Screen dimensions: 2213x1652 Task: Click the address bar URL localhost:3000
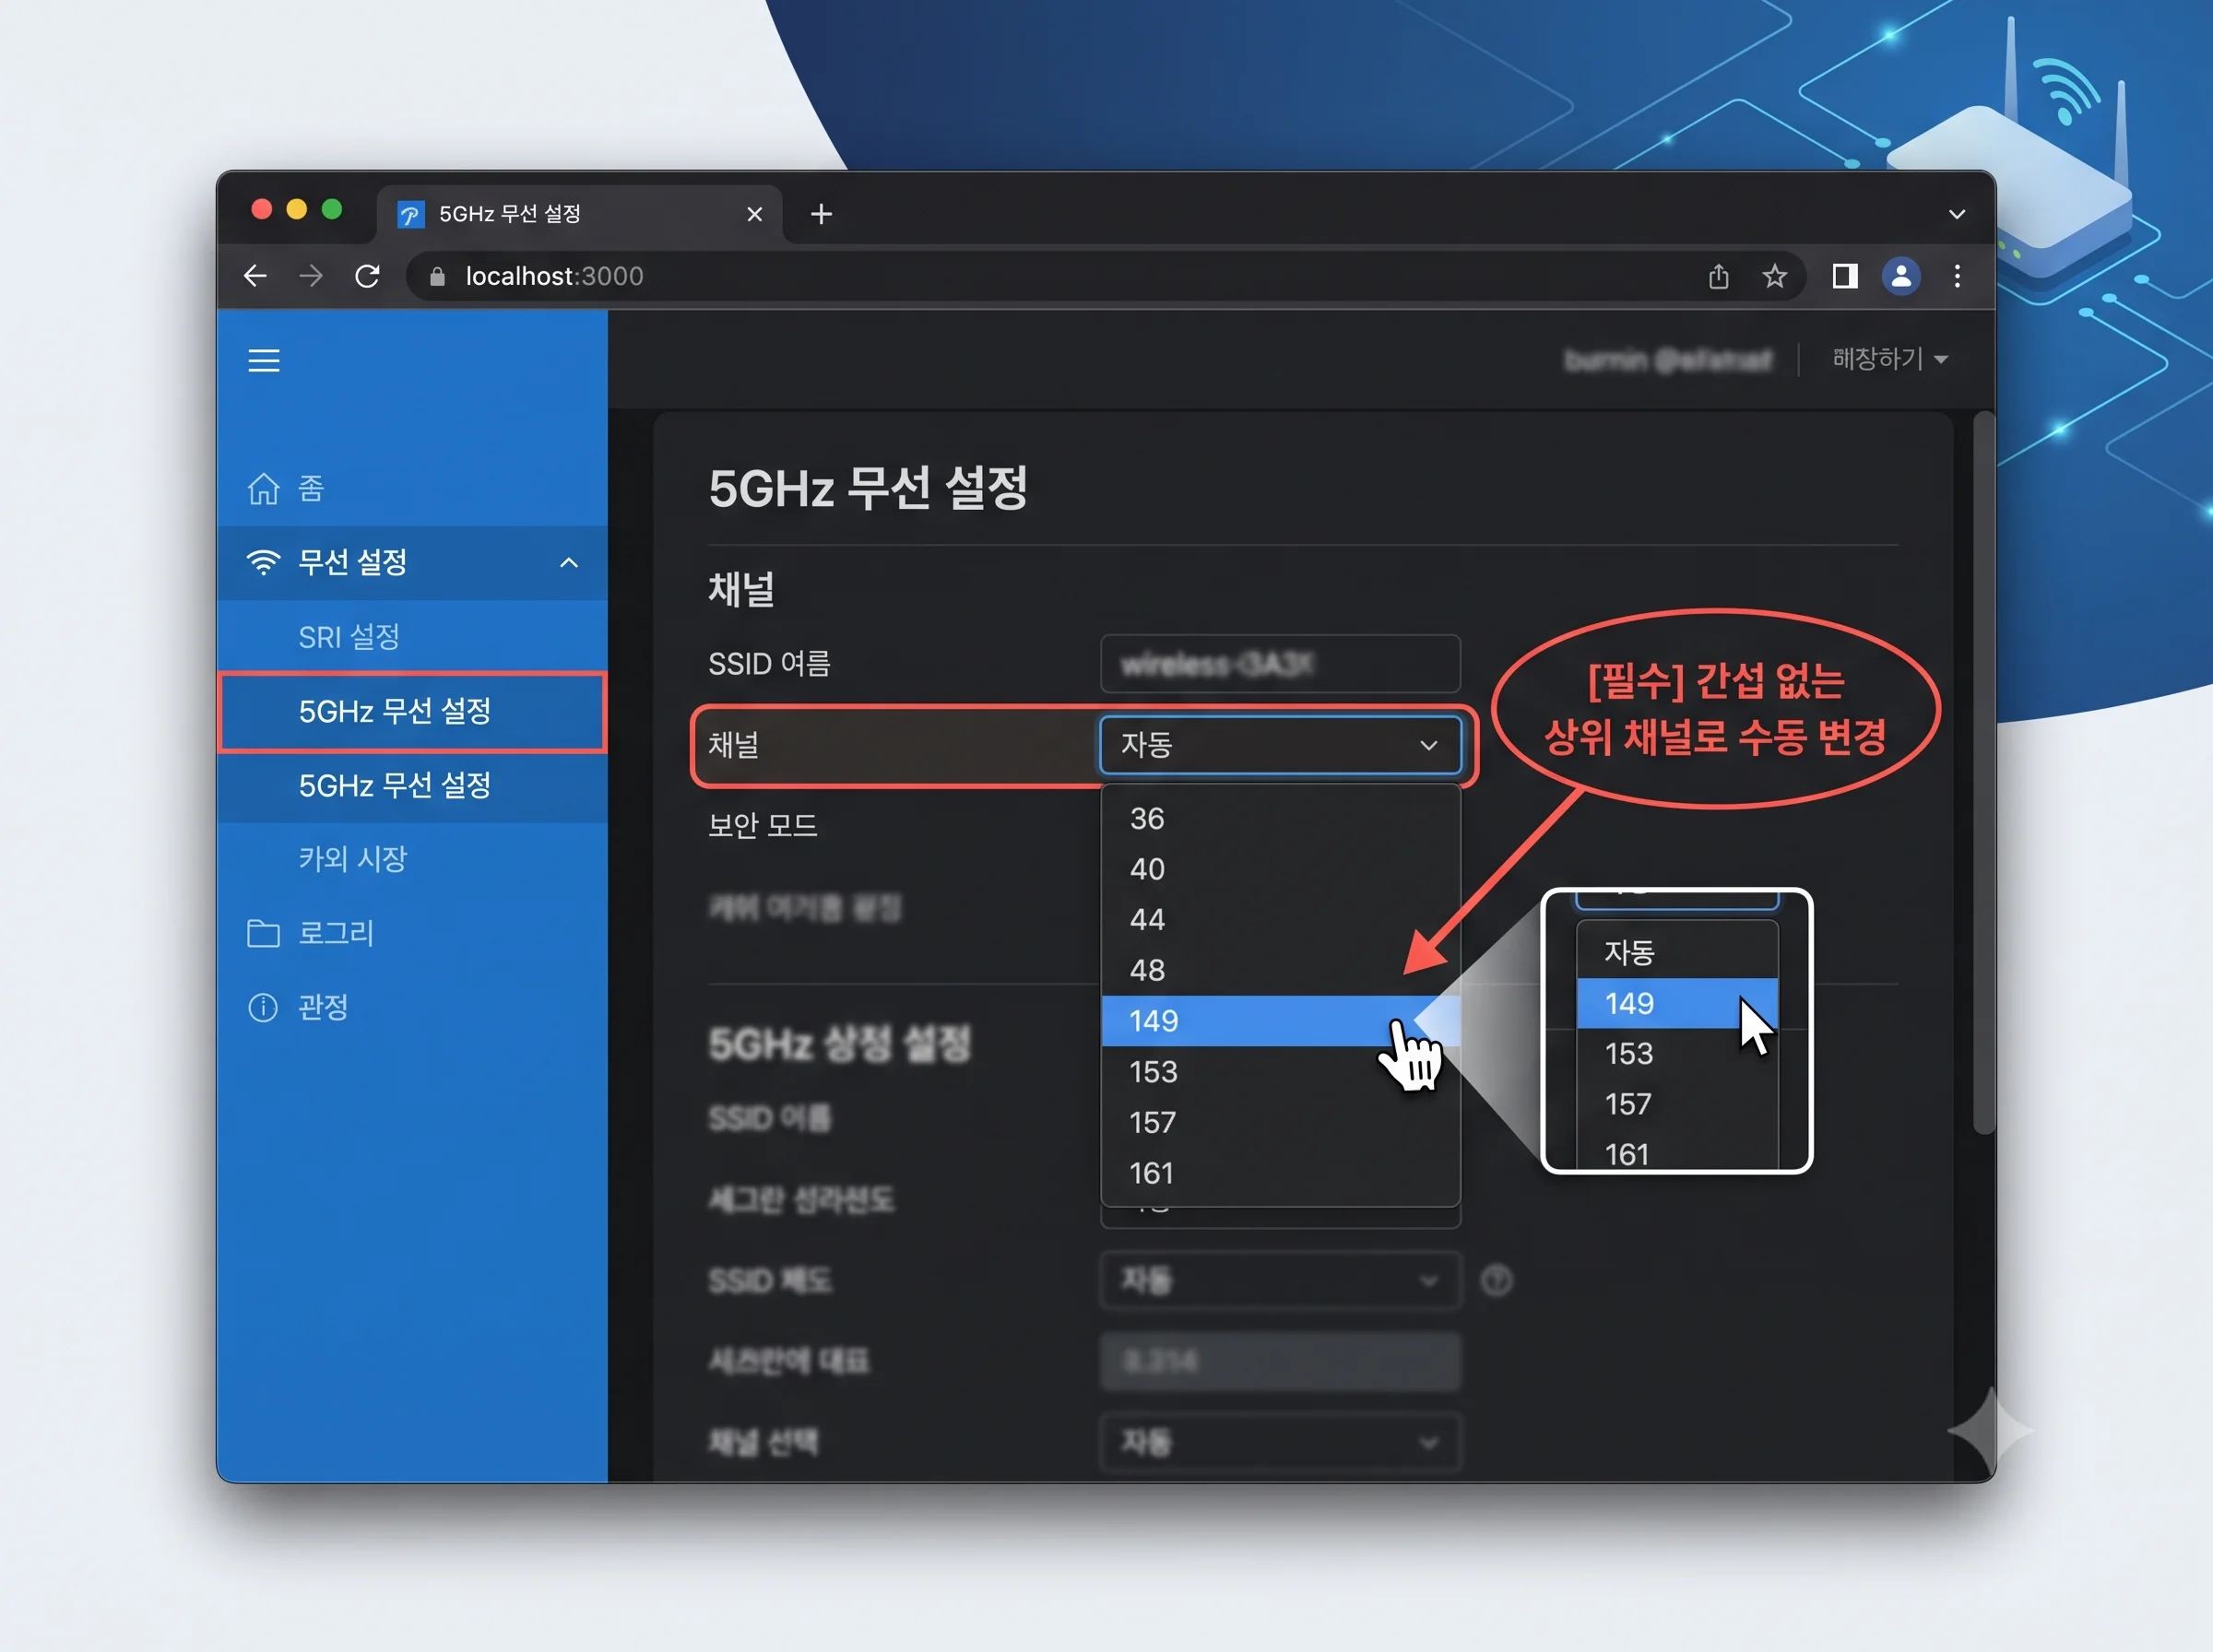coord(555,276)
